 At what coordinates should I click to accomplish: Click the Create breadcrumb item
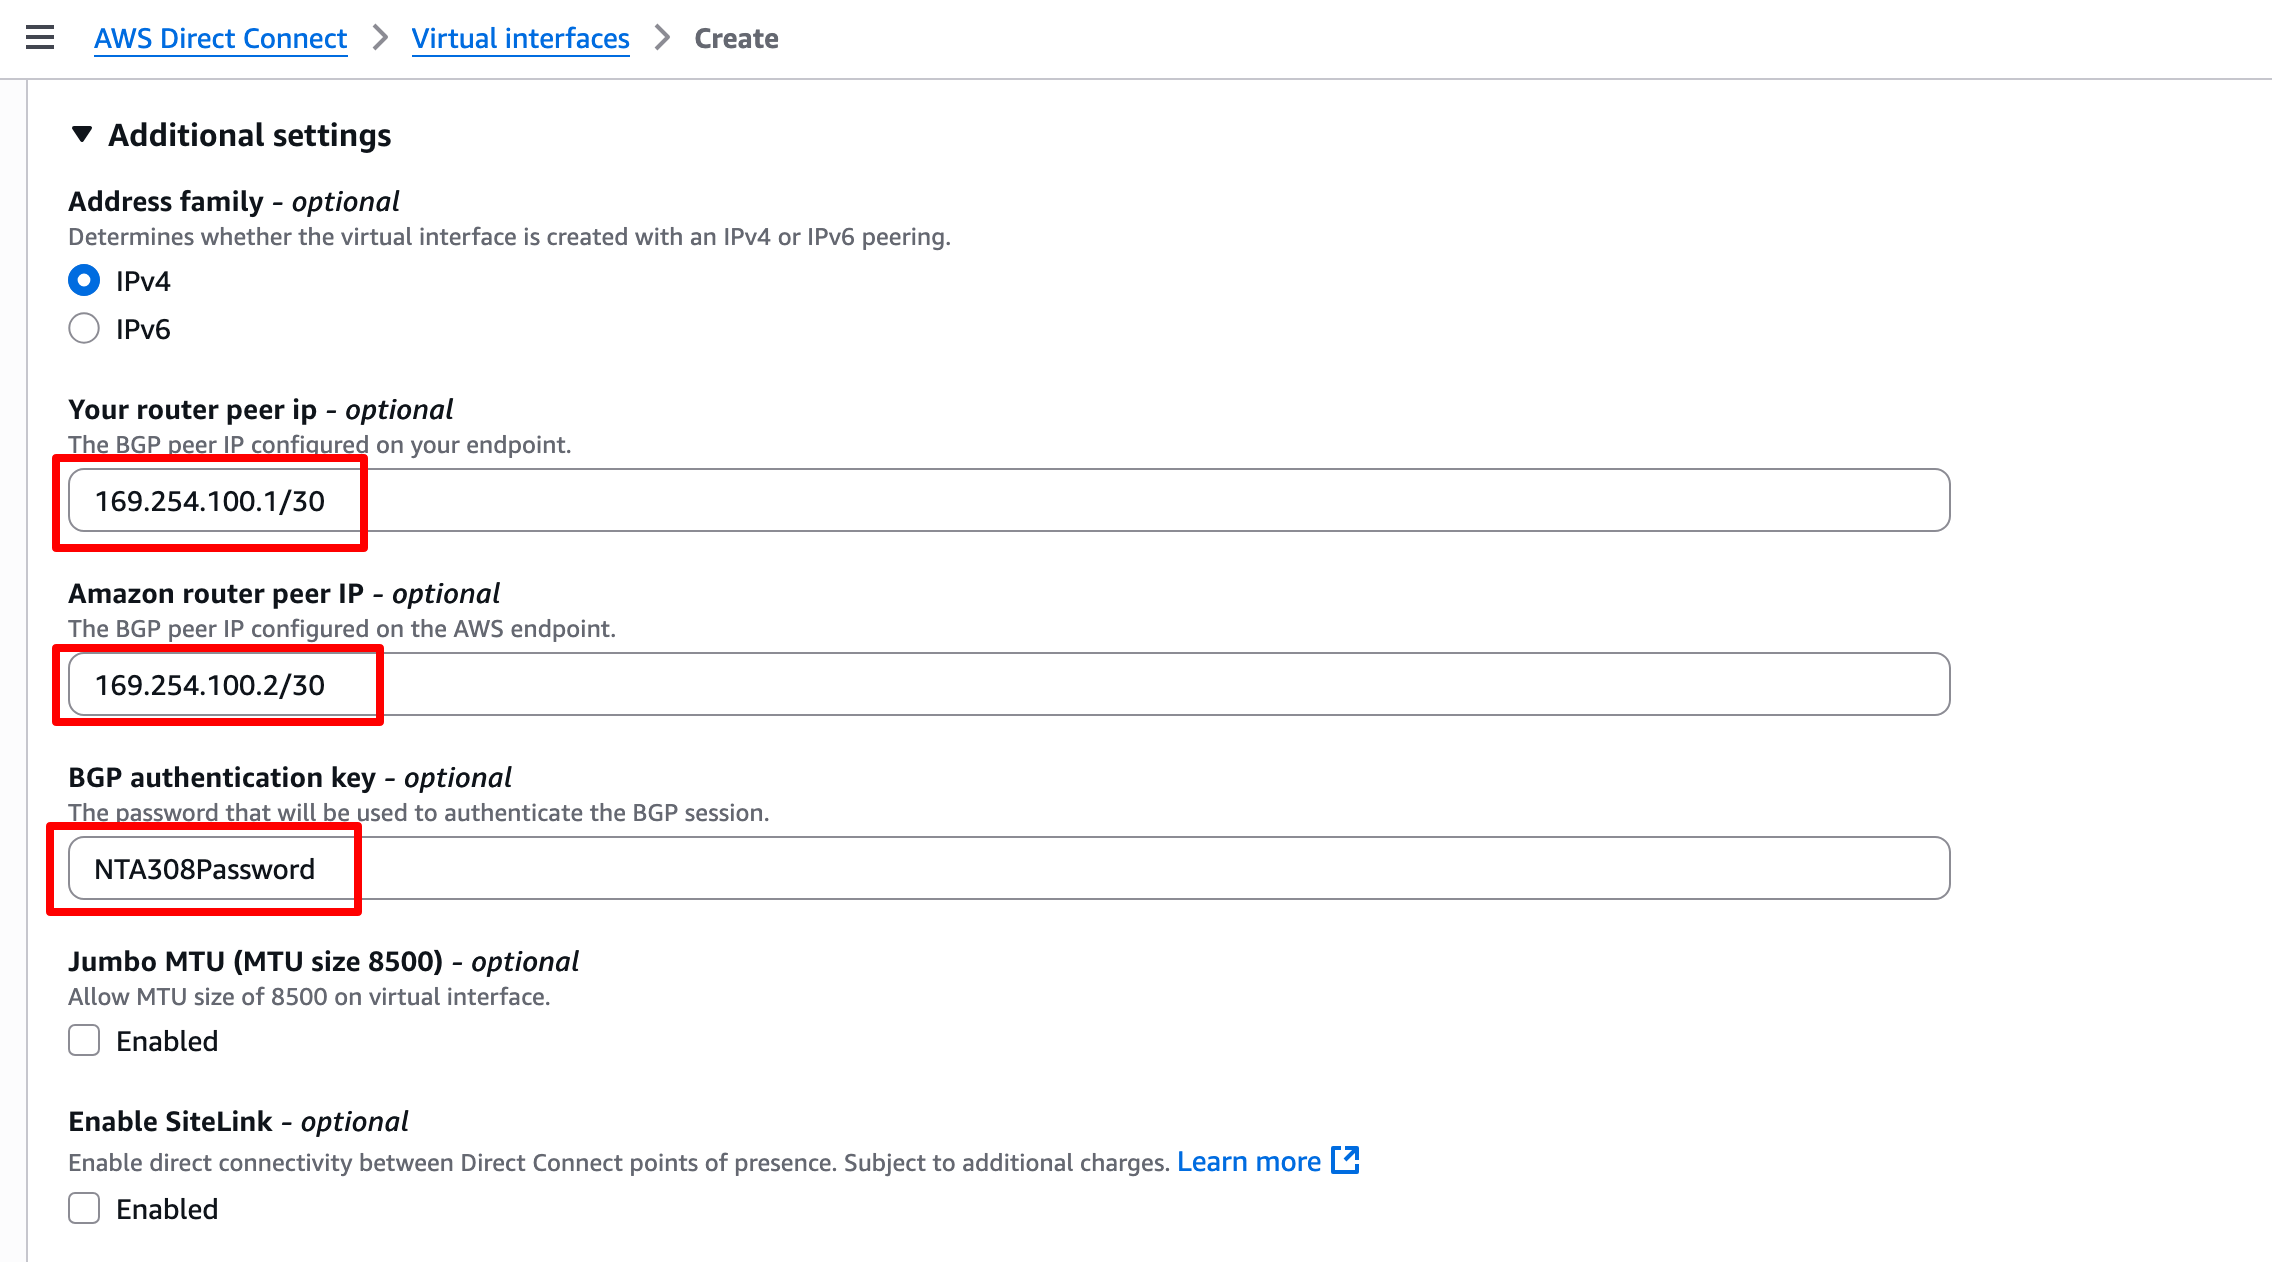point(736,38)
